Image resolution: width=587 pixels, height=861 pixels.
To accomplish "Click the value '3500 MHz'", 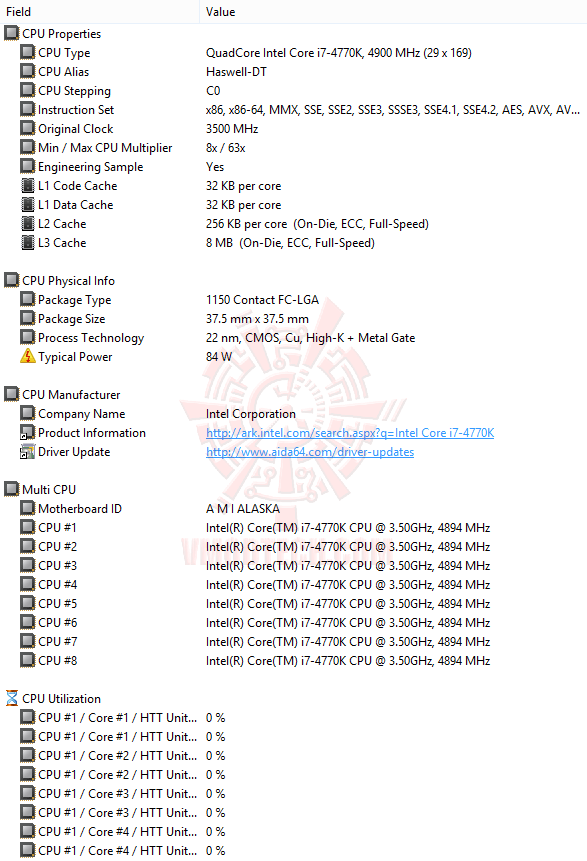I will pos(232,128).
